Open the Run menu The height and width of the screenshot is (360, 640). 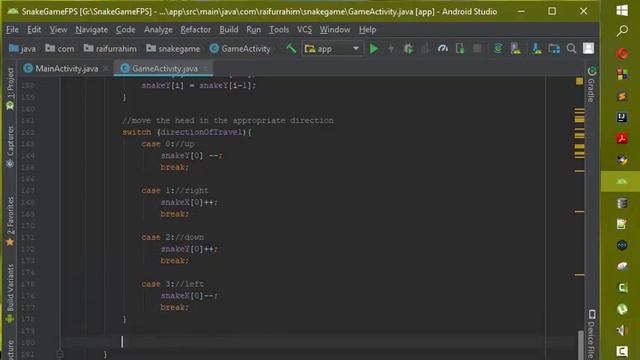pyautogui.click(x=253, y=29)
